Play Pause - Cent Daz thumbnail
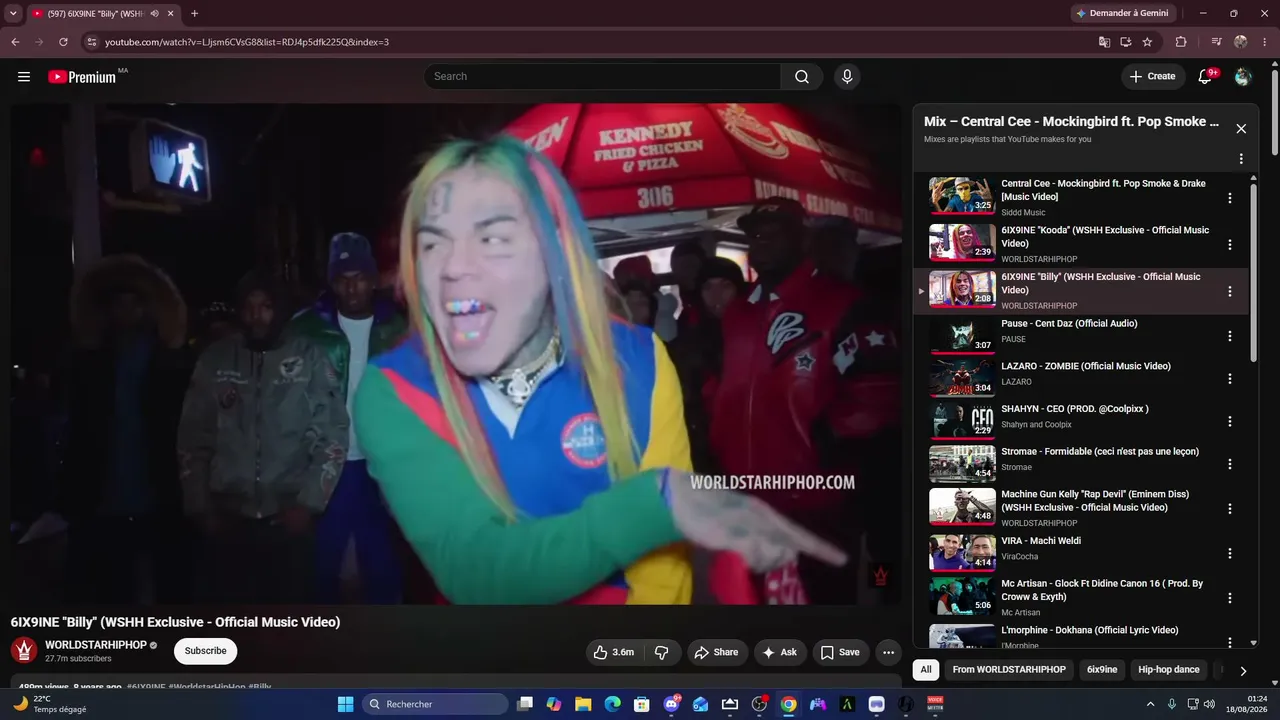 click(962, 335)
